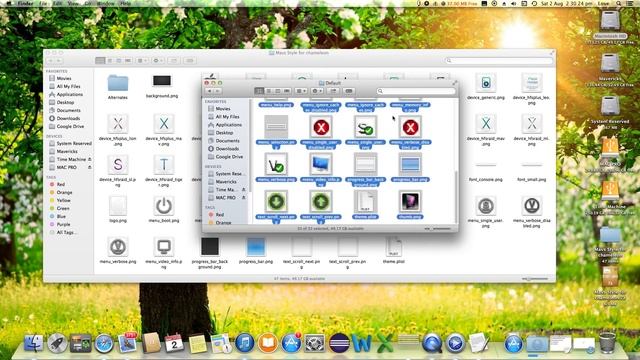Screen dimensions: 640x360
Task: Open the File menu
Action: tap(44, 3)
